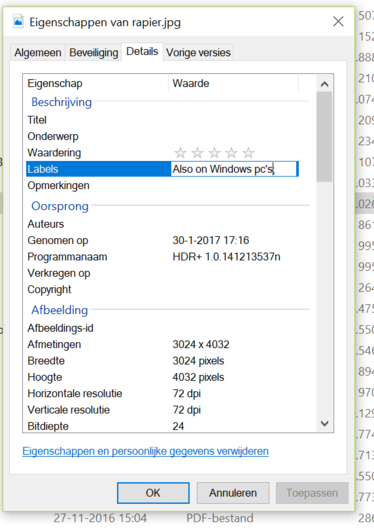Set rating to five stars
This screenshot has width=374, height=530.
248,153
